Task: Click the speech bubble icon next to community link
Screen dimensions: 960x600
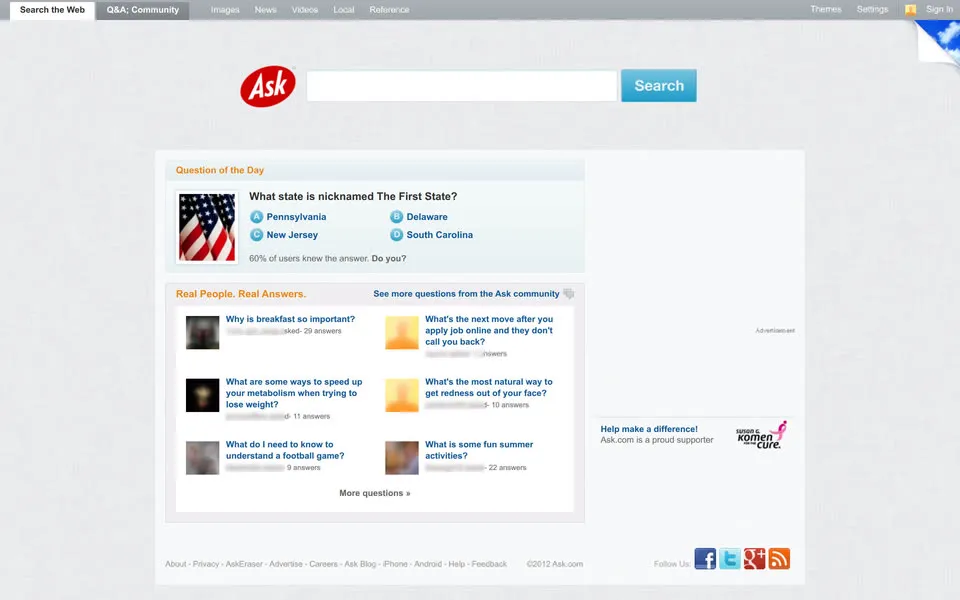Action: (x=569, y=294)
